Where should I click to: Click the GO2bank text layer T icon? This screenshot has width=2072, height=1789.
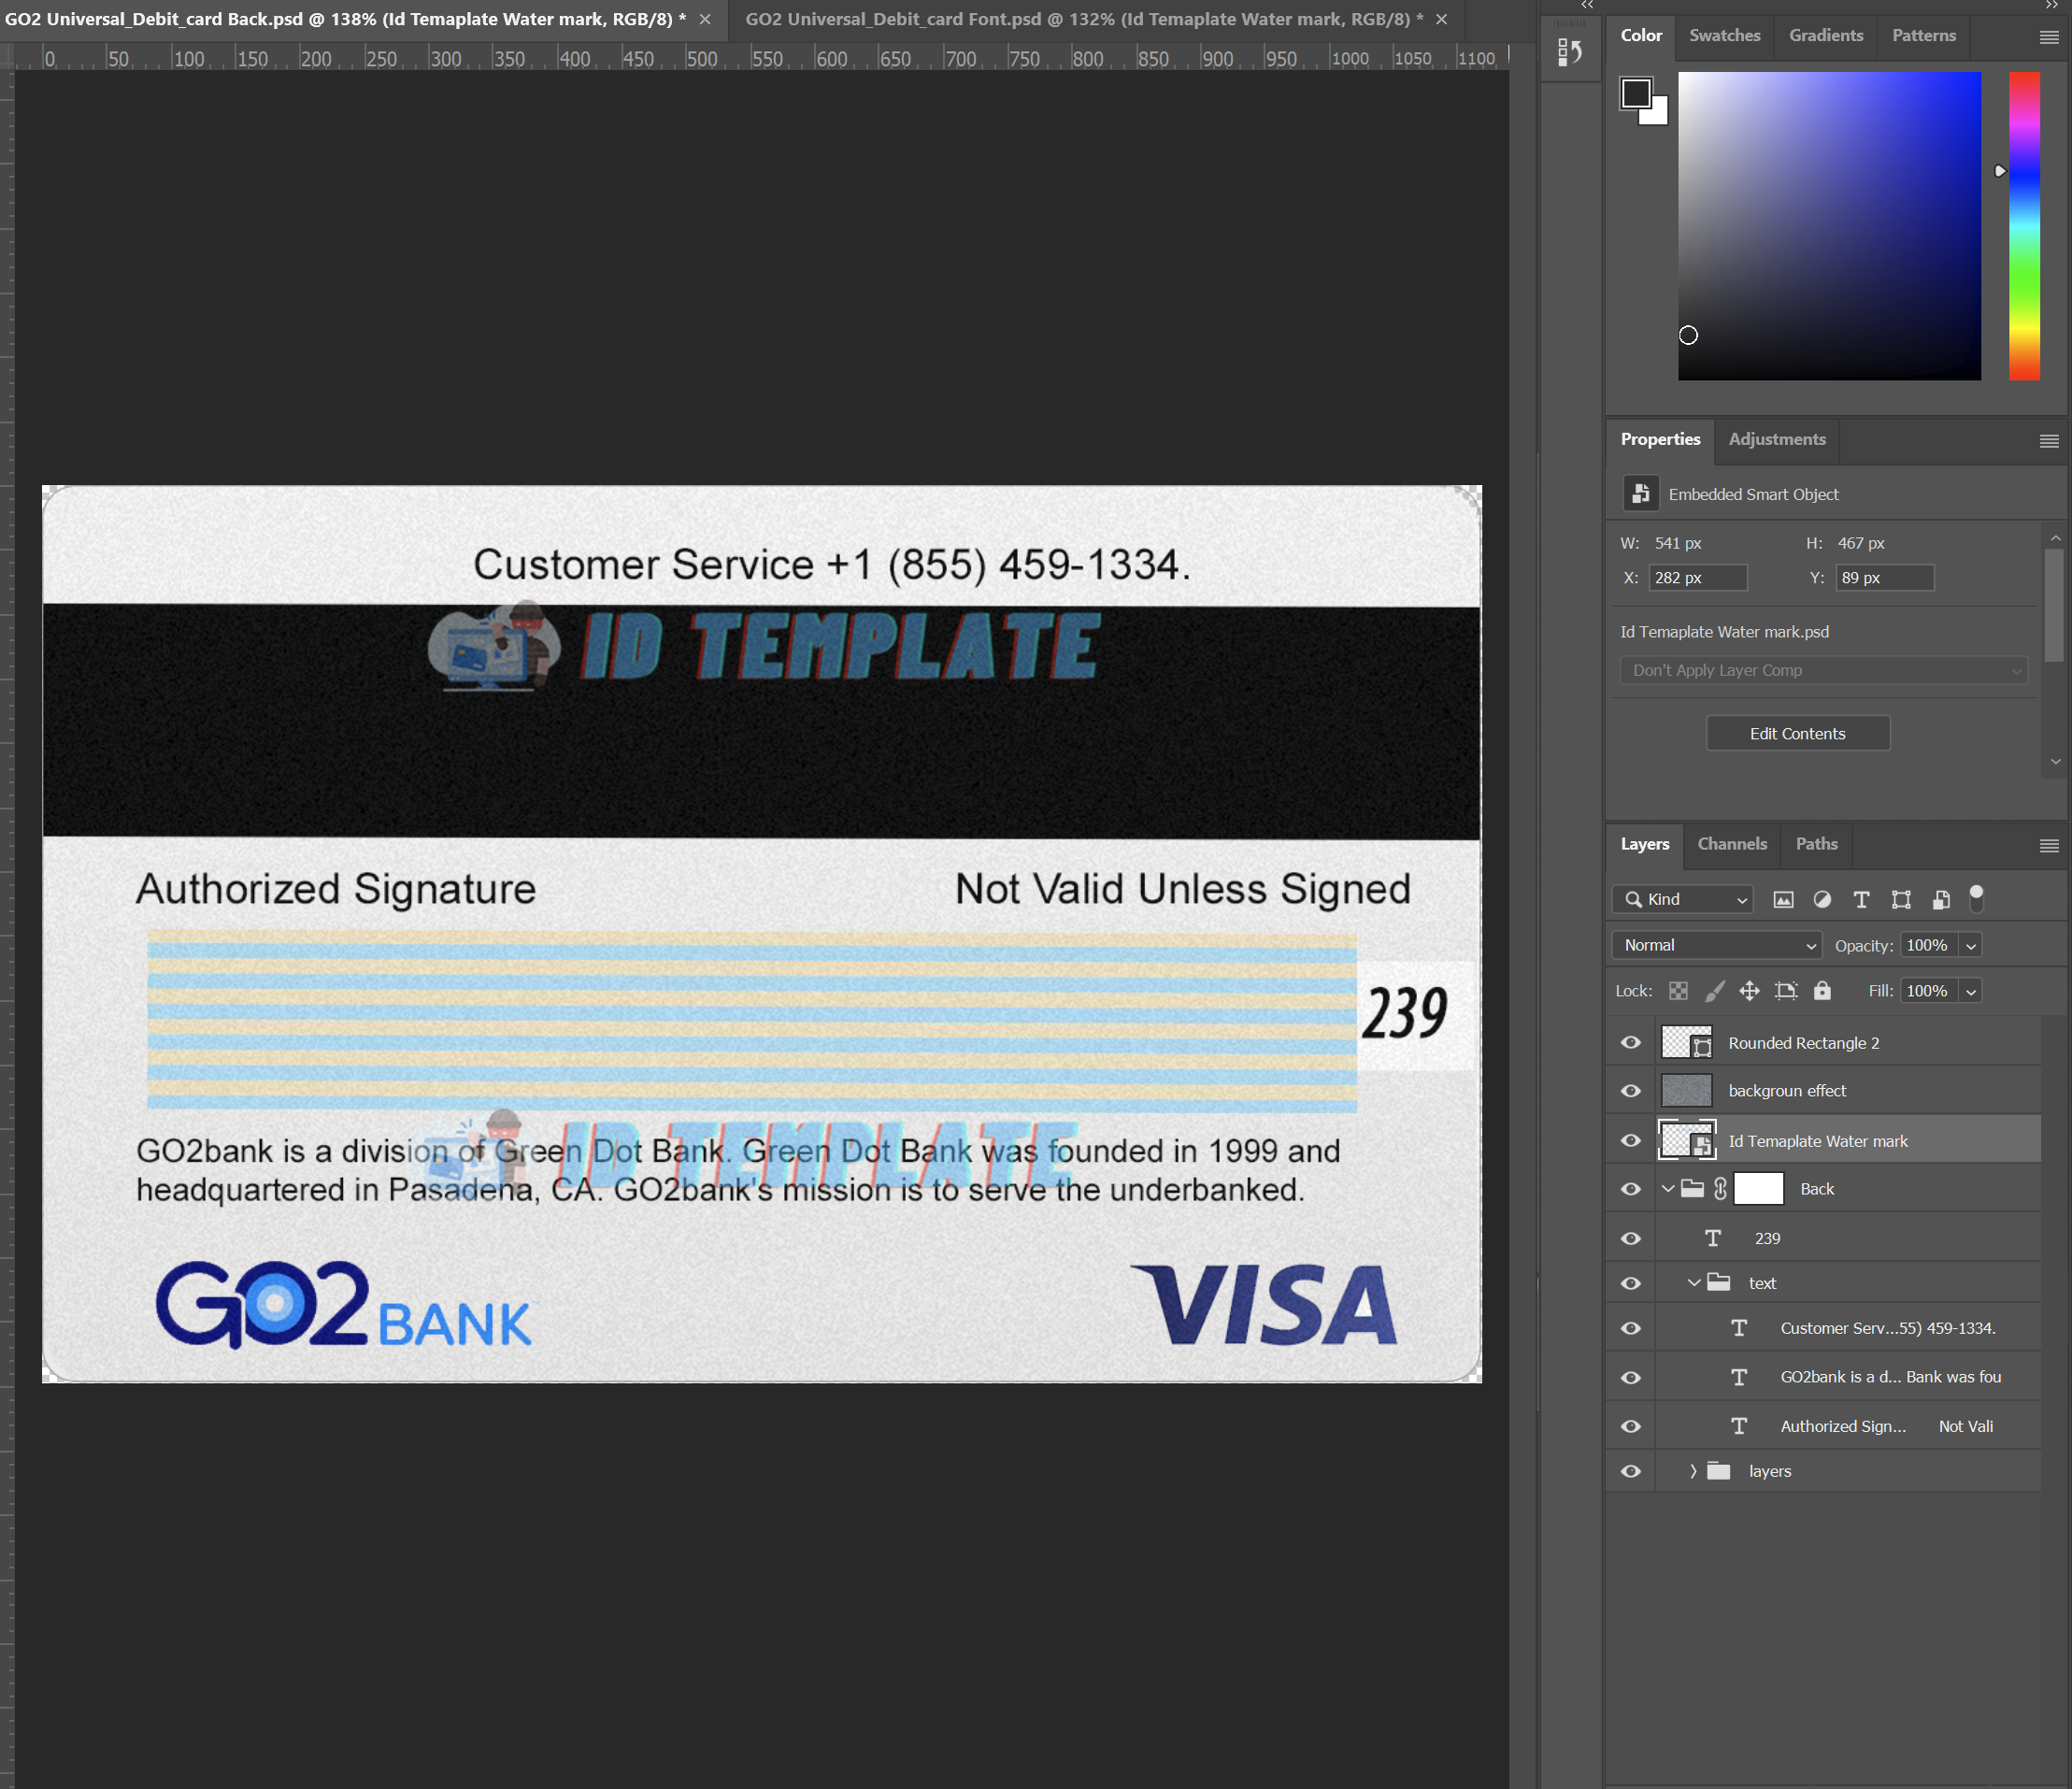(x=1739, y=1377)
